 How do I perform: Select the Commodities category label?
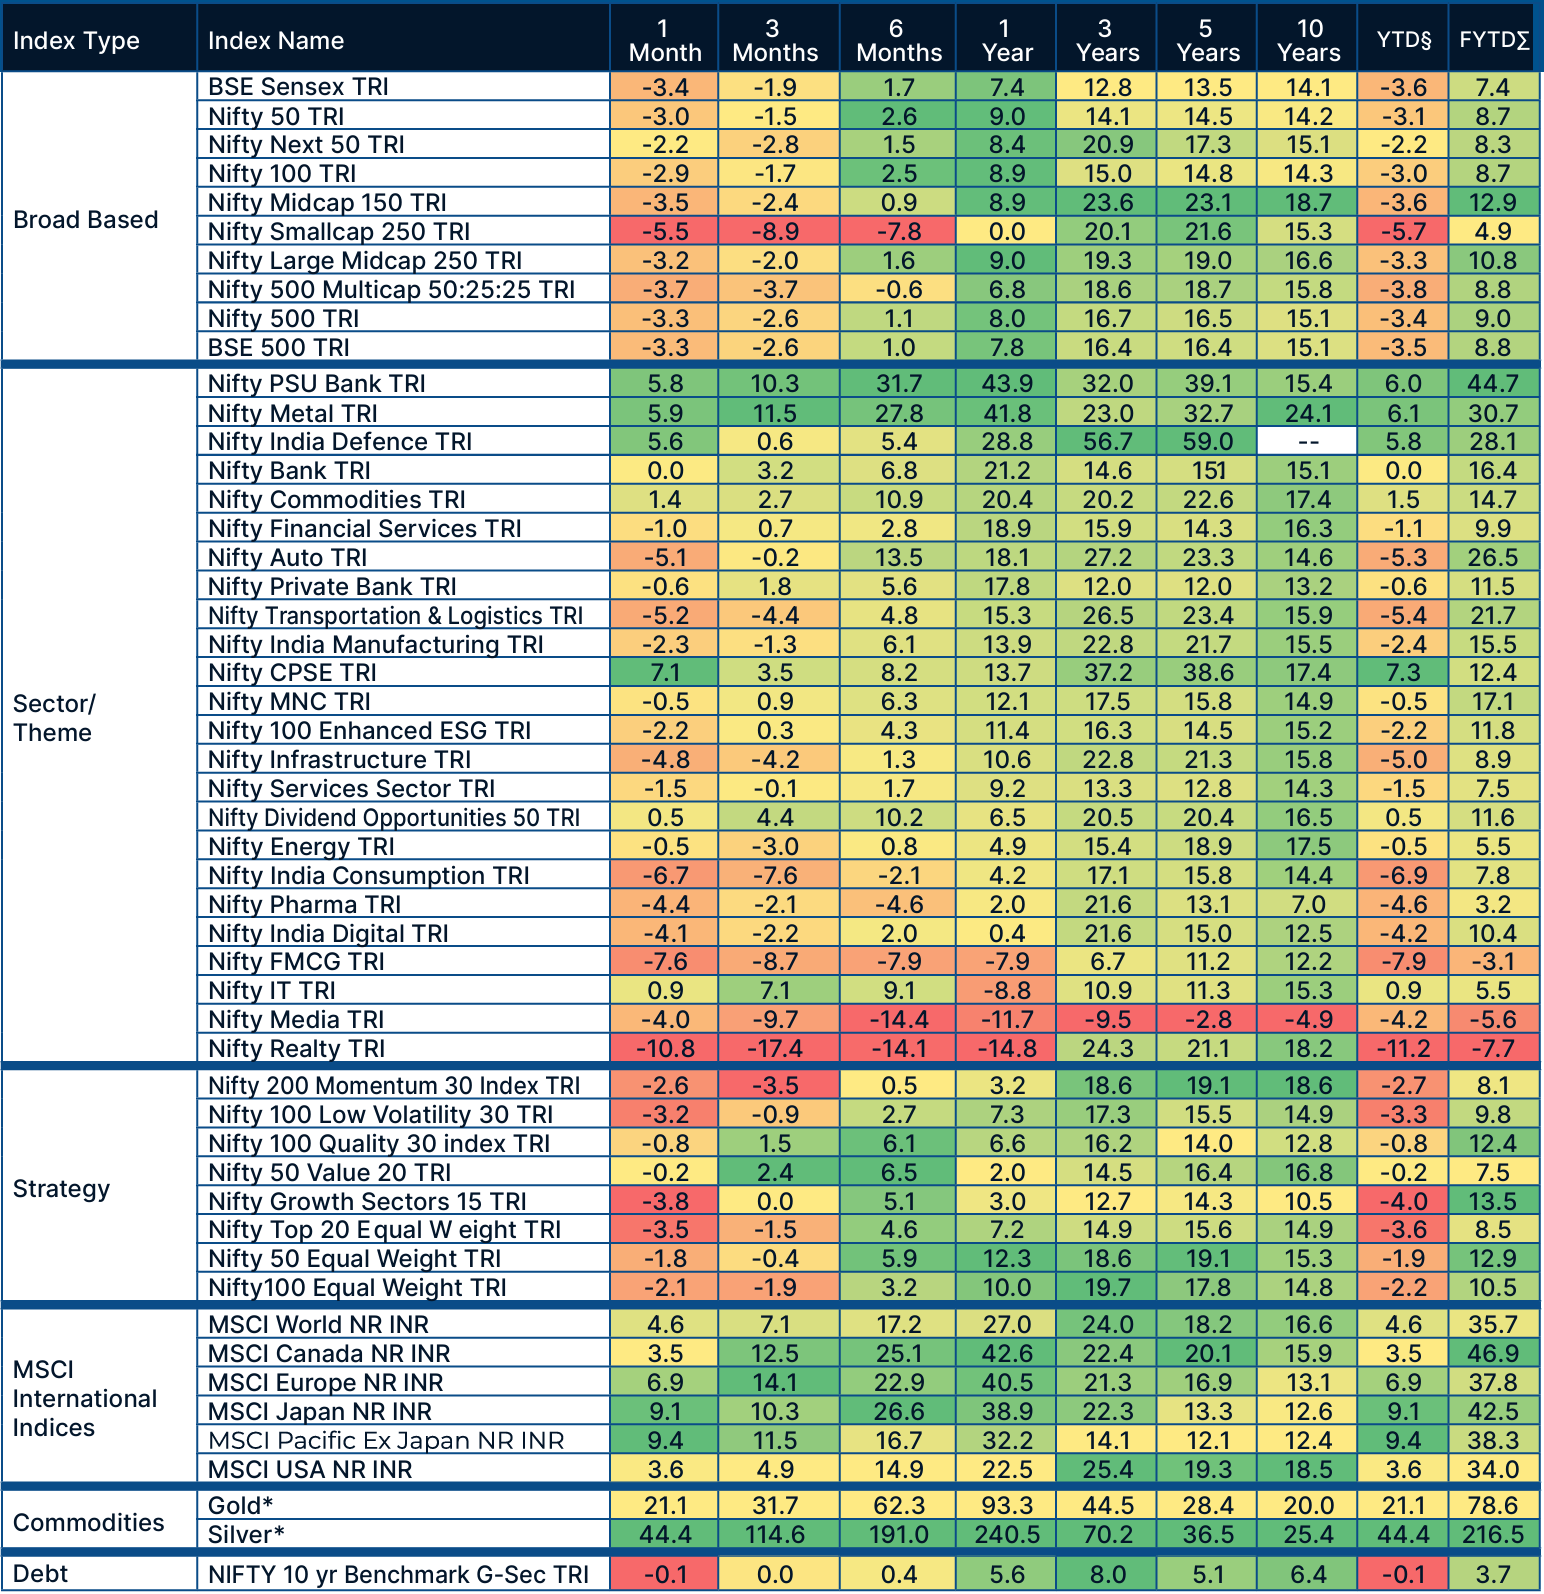pyautogui.click(x=89, y=1523)
